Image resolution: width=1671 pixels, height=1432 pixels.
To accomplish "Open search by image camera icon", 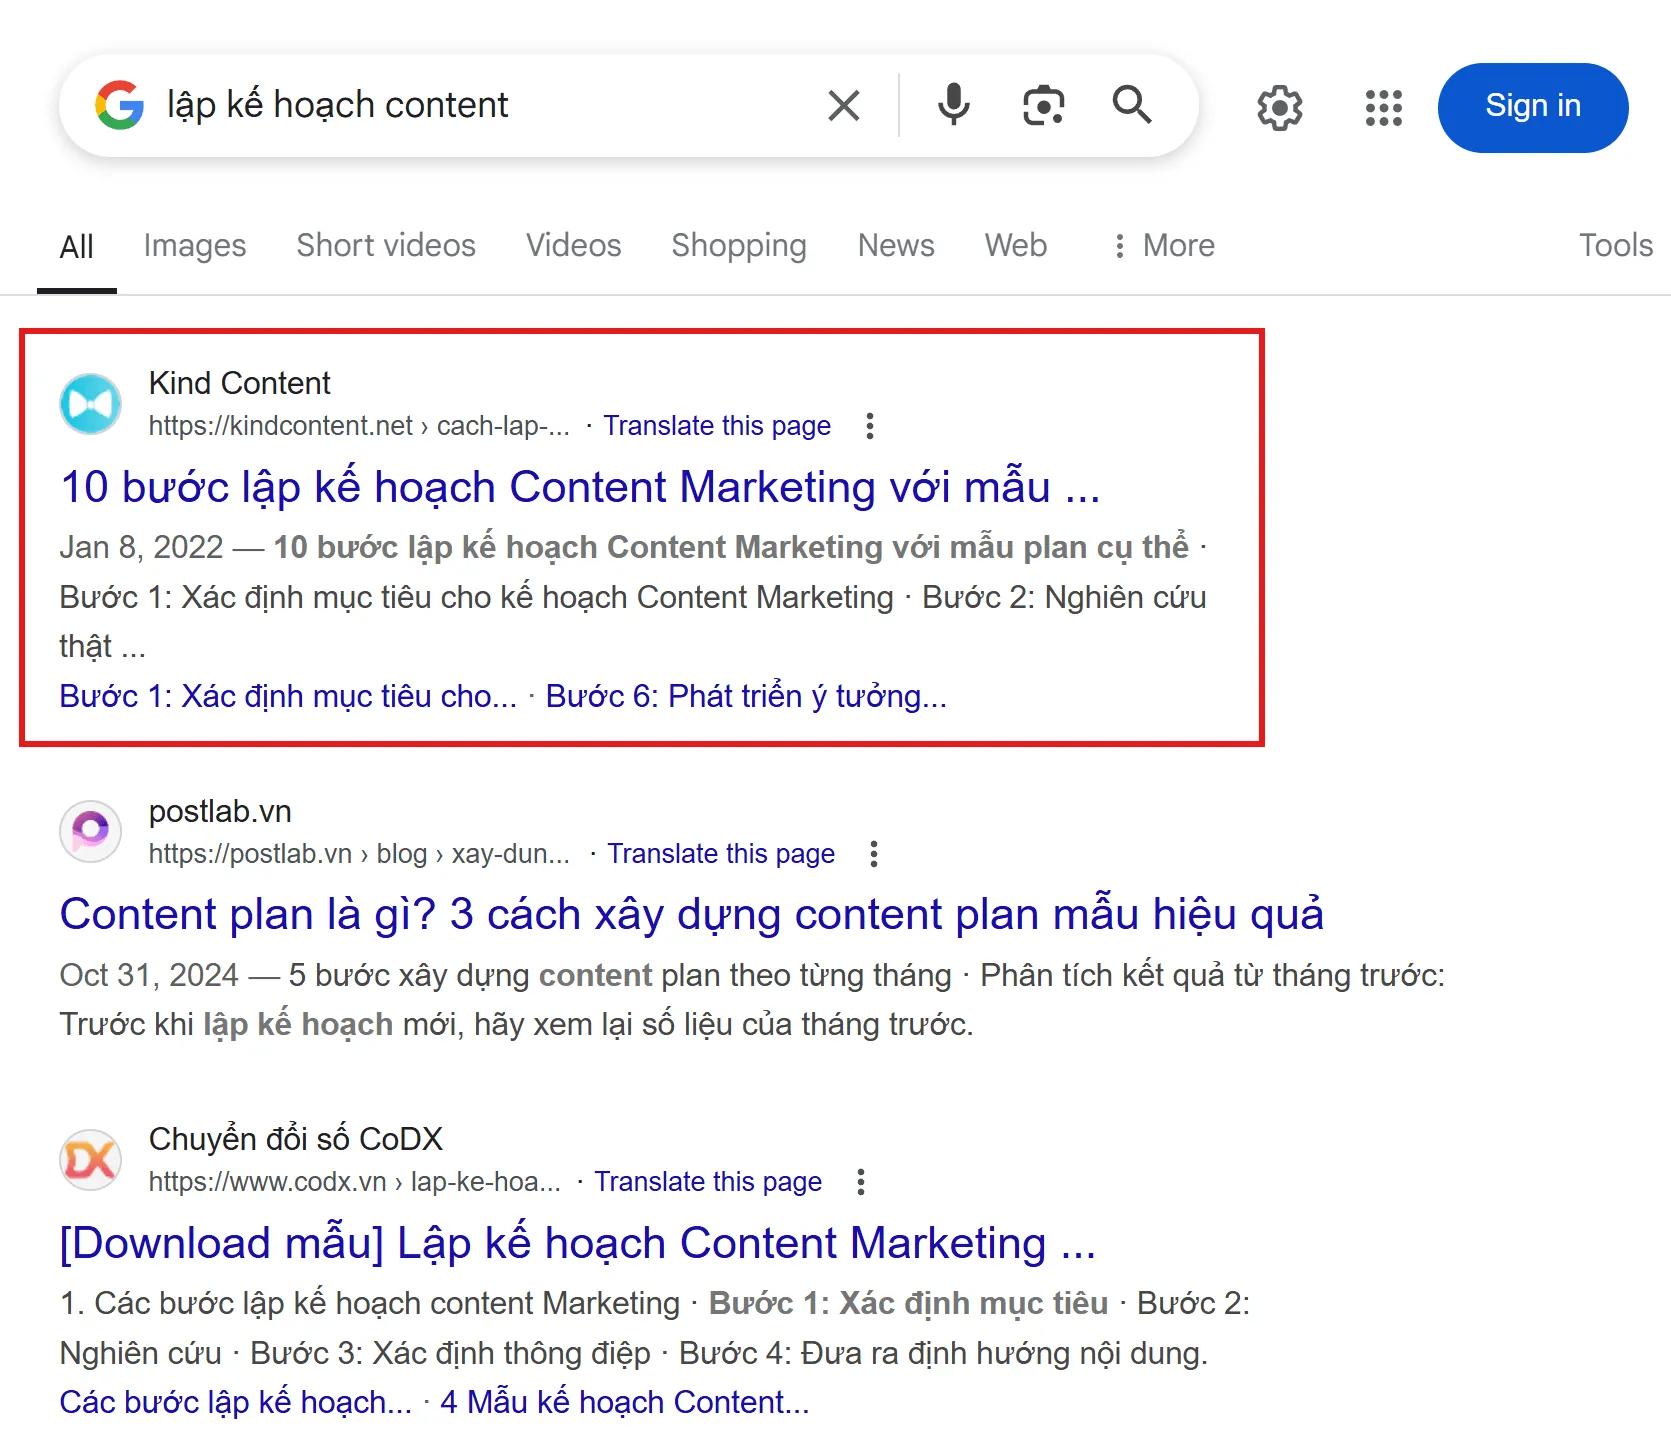I will click(1043, 105).
